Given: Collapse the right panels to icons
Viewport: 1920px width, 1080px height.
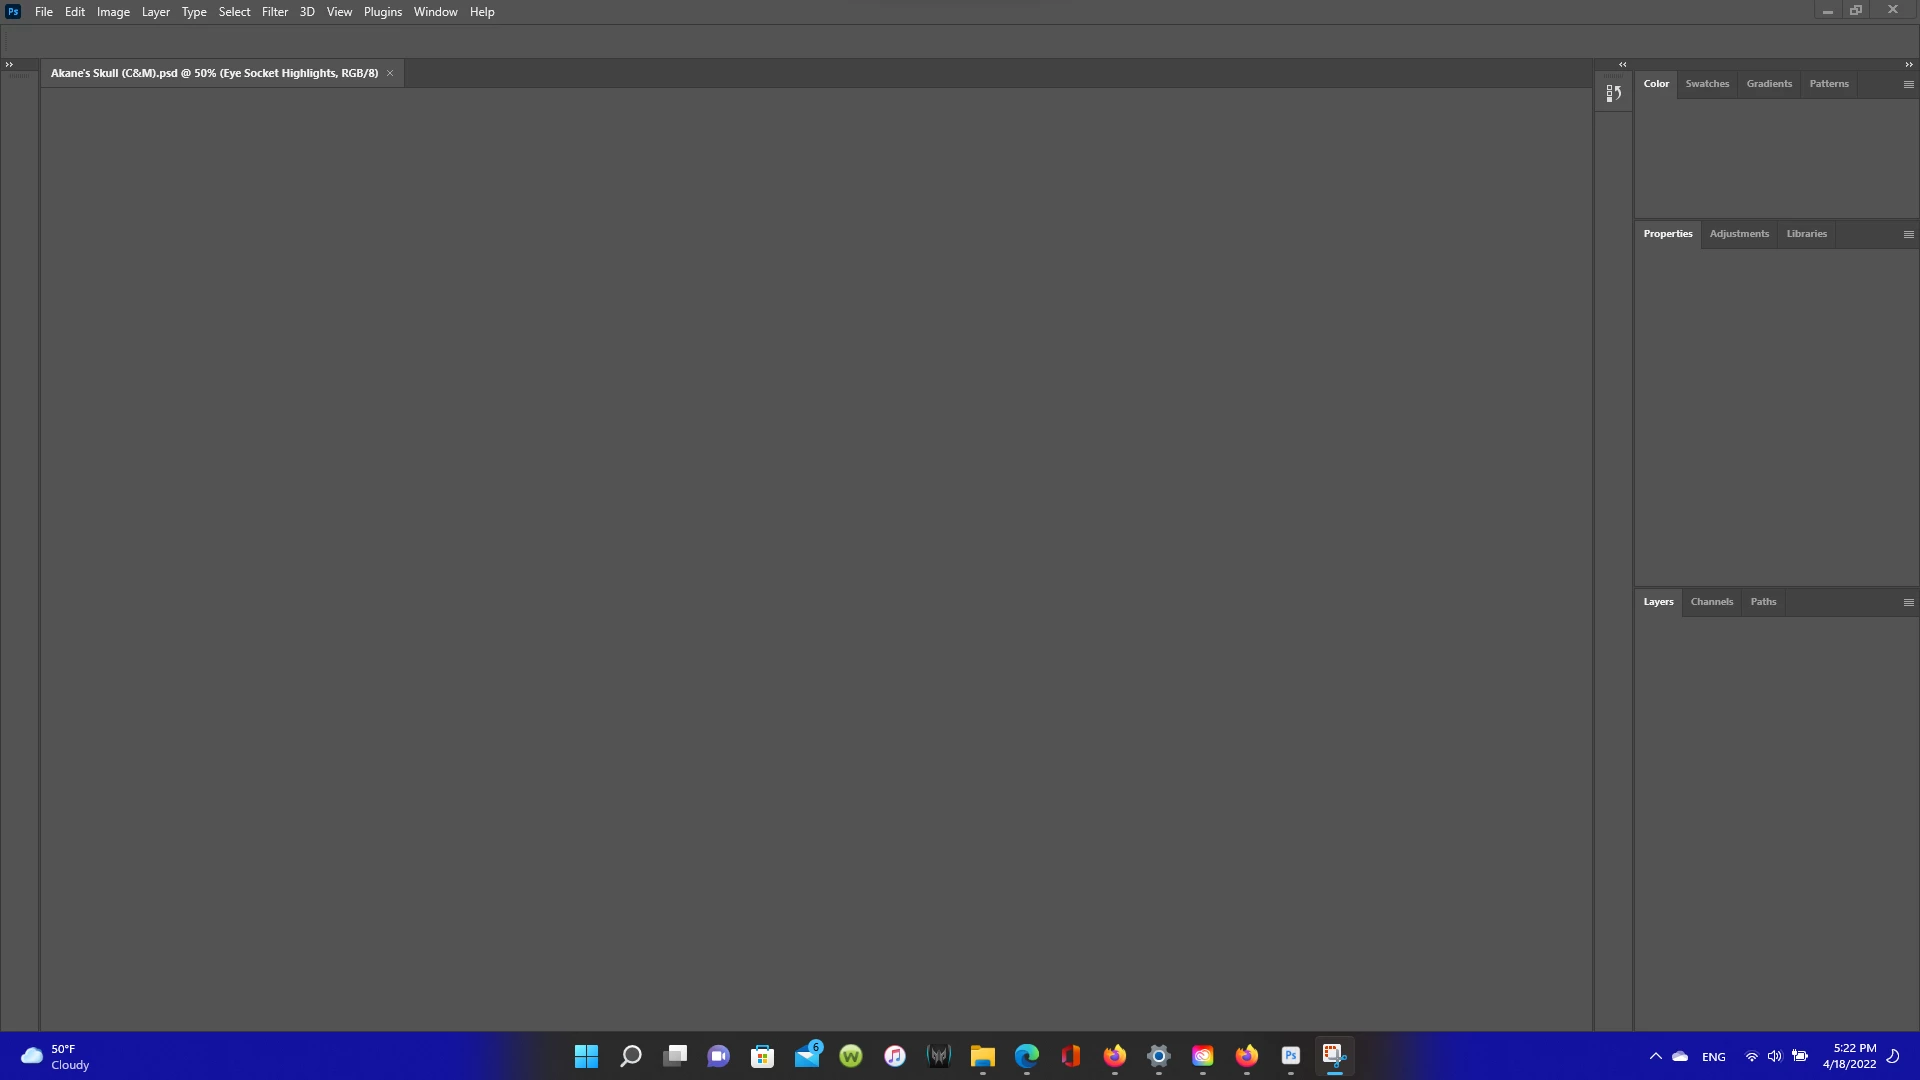Looking at the screenshot, I should click(x=1908, y=65).
